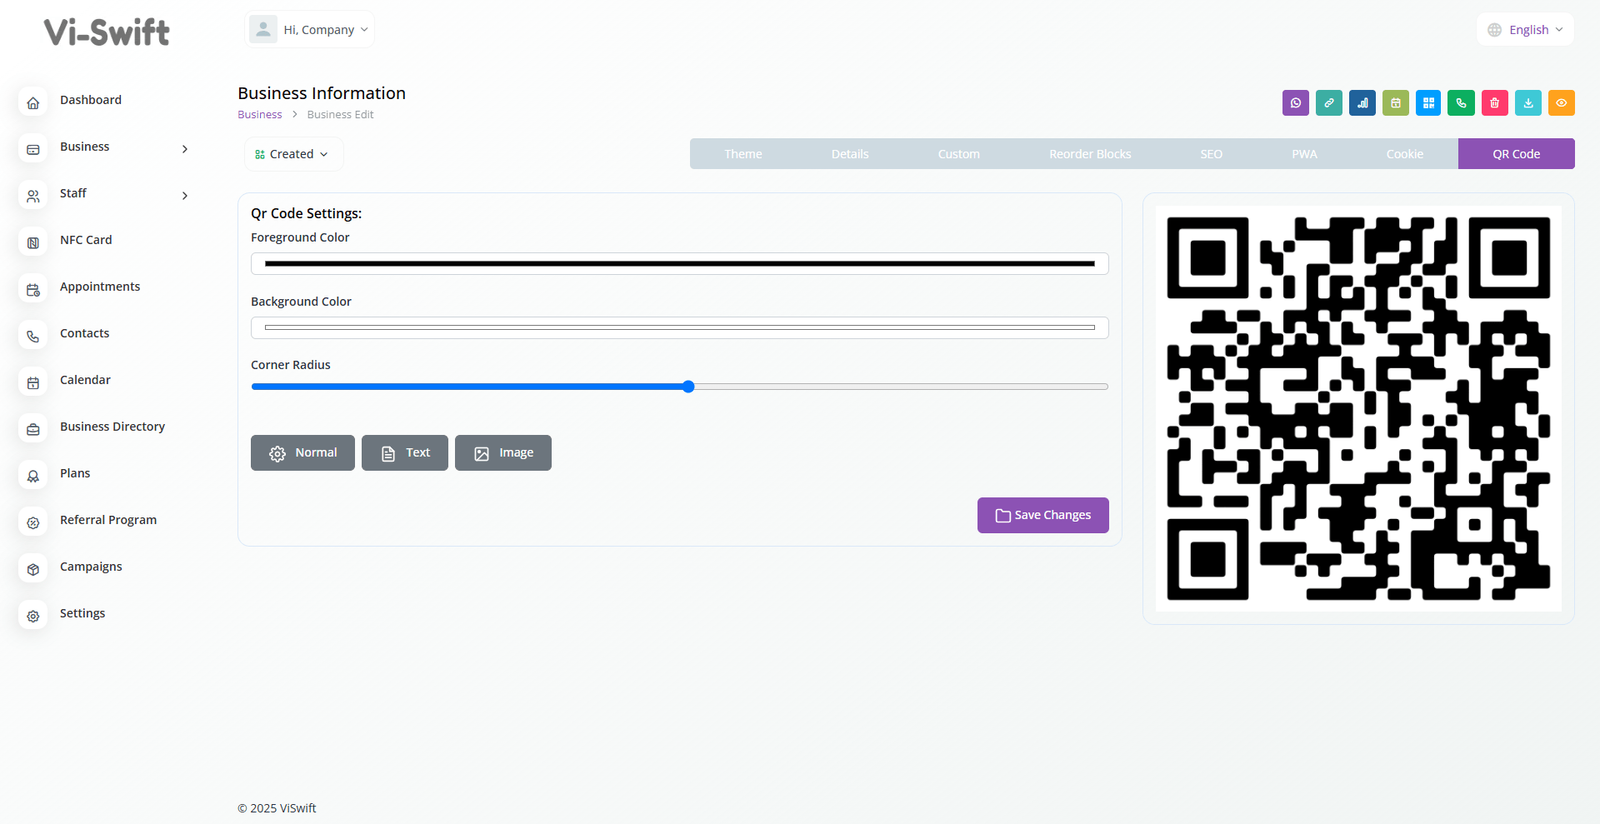
Task: Click the Vi-Swift logo
Action: pyautogui.click(x=107, y=32)
